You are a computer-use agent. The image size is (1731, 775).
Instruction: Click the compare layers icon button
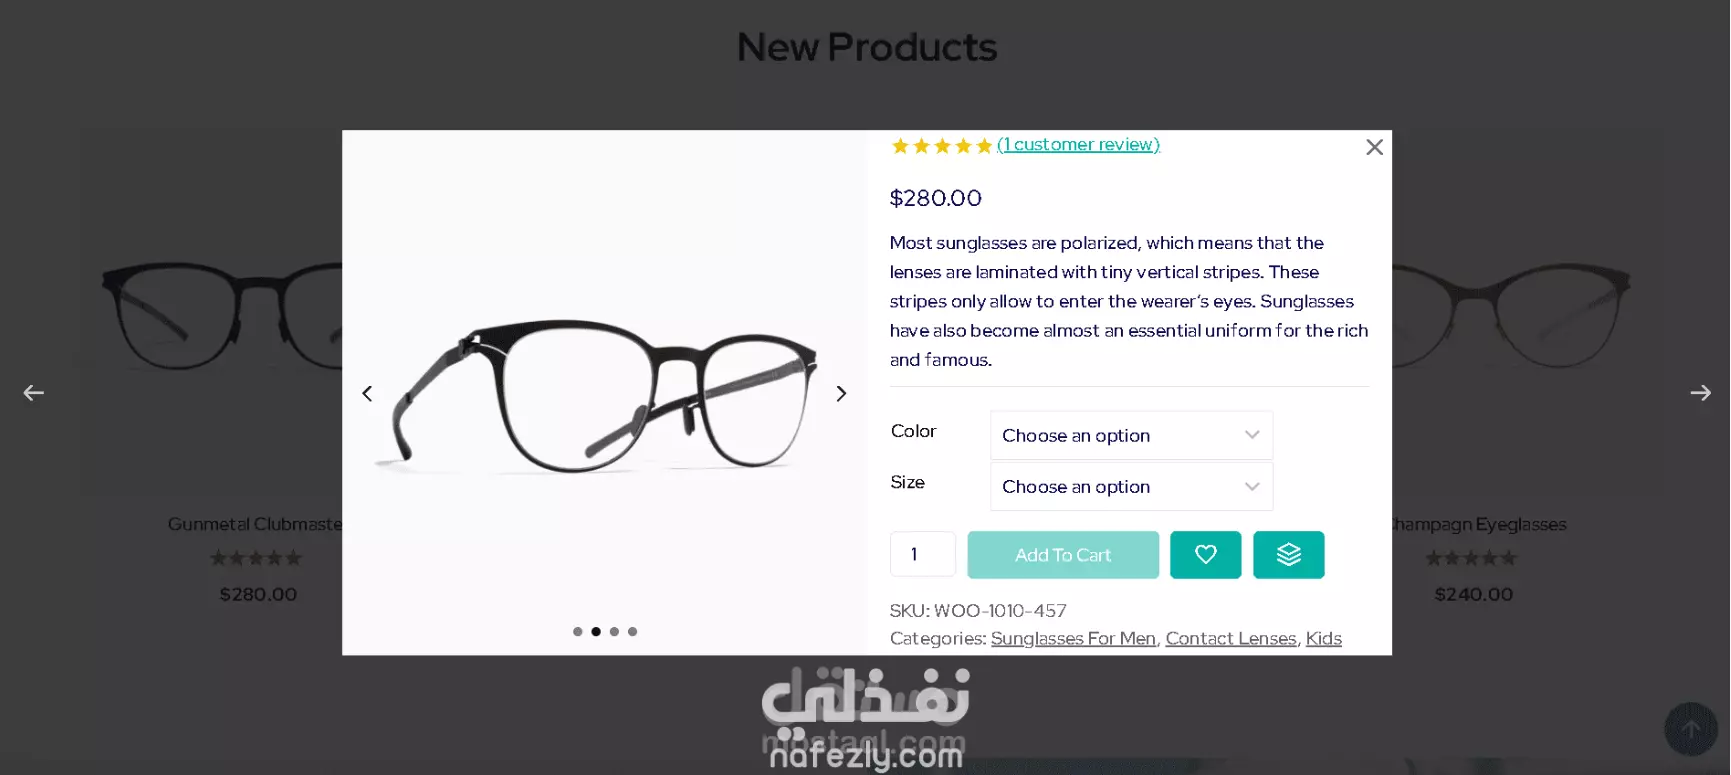1288,555
